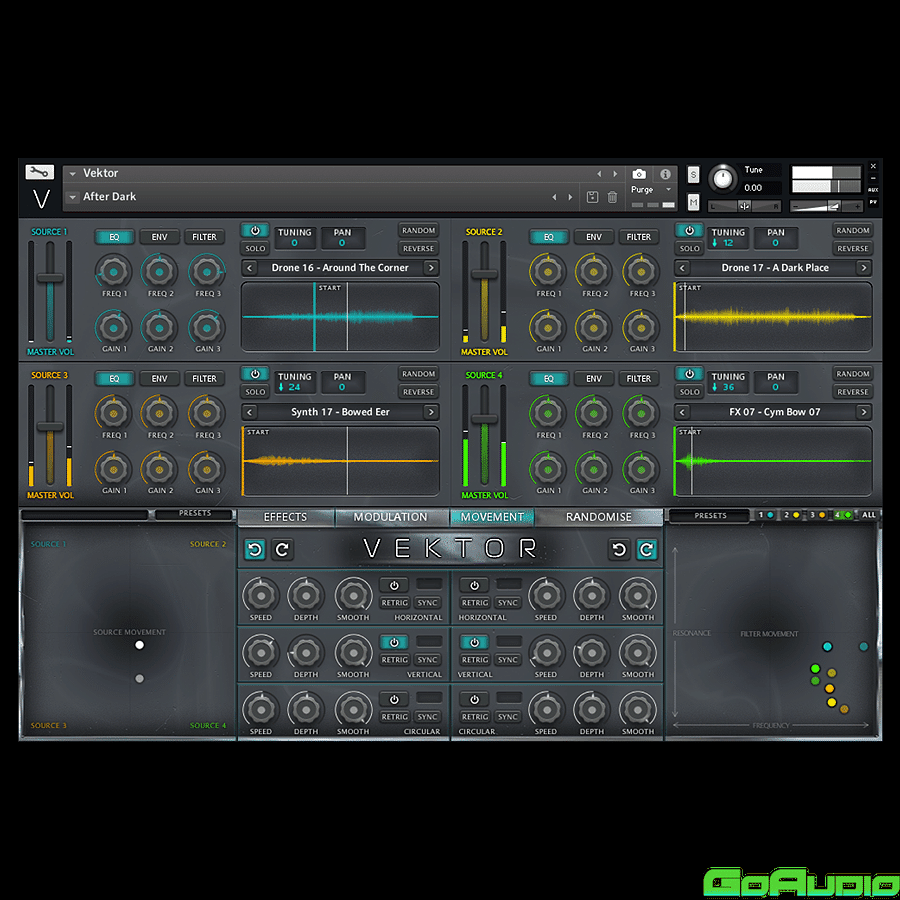The width and height of the screenshot is (900, 900).
Task: Open sample list Synth 17 - Bowed Eer
Action: (340, 412)
